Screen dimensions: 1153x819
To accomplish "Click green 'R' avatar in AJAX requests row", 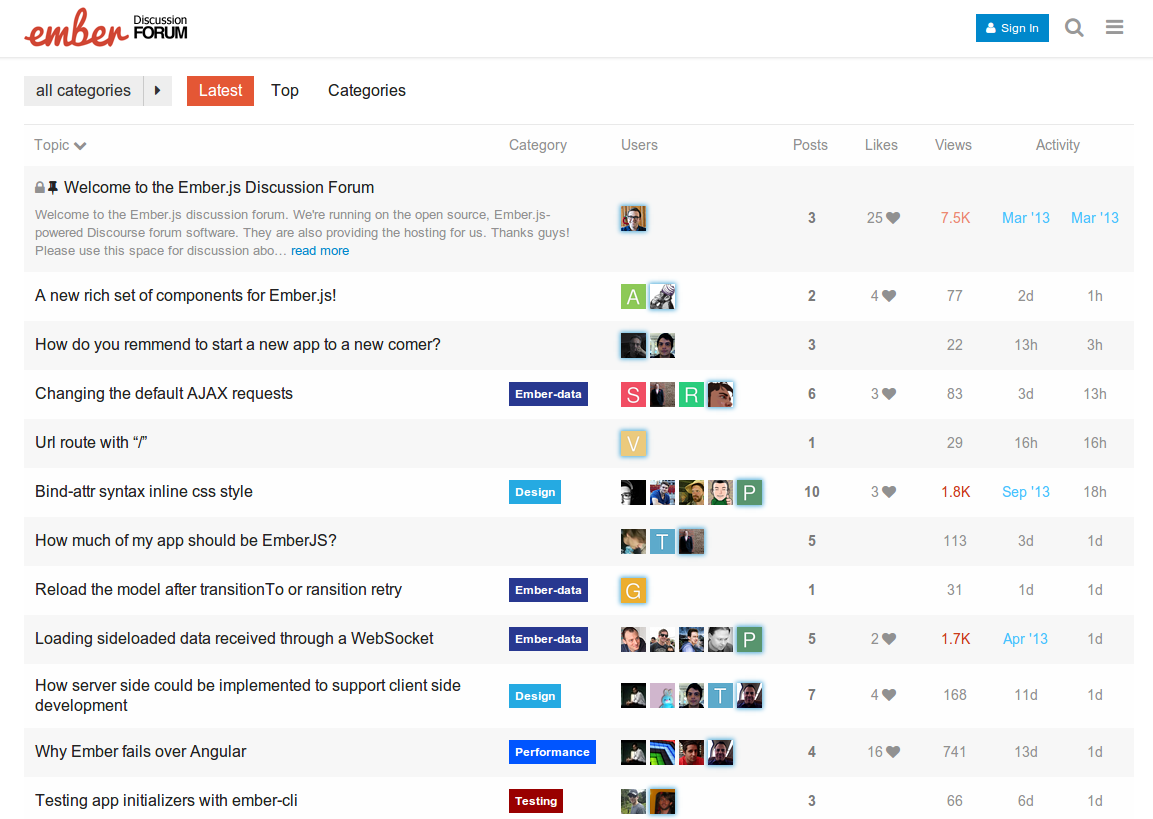I will click(x=691, y=395).
